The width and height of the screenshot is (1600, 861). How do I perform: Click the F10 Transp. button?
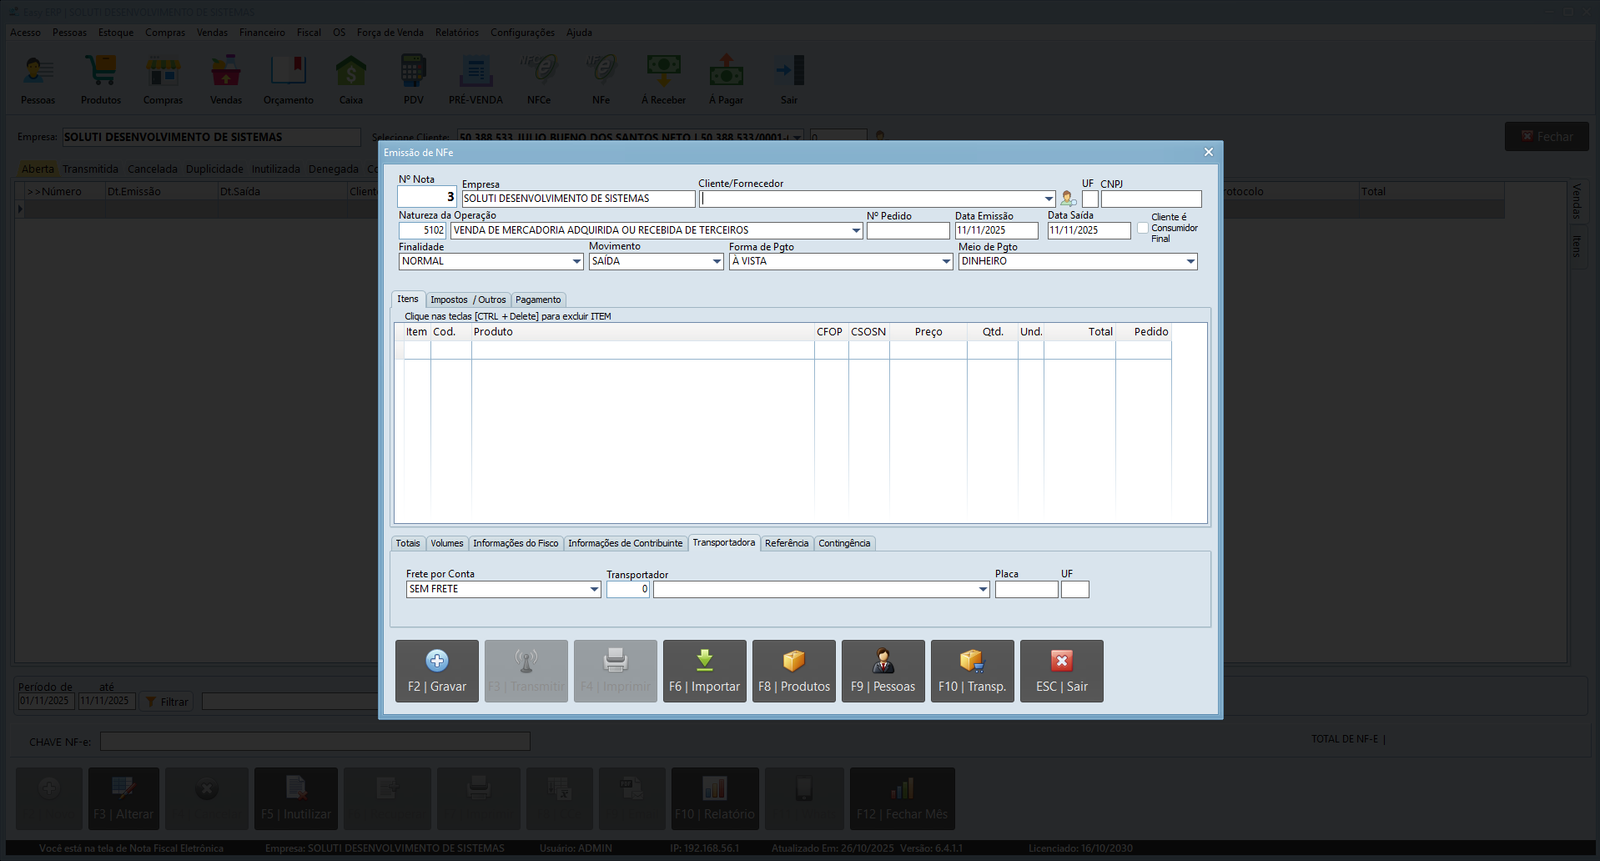[x=972, y=671]
